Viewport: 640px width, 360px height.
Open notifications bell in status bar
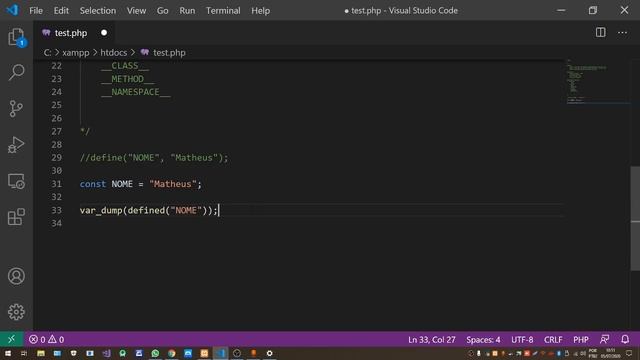625,339
